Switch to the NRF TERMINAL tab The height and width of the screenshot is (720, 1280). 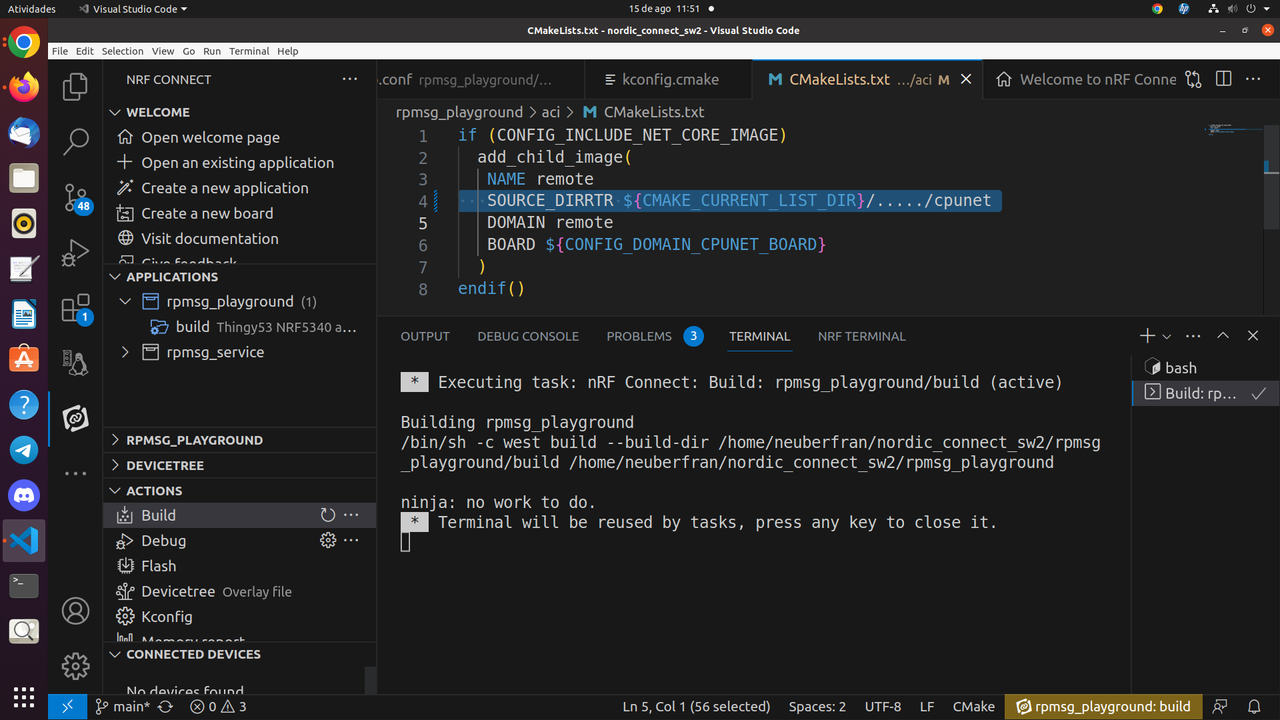tap(861, 336)
